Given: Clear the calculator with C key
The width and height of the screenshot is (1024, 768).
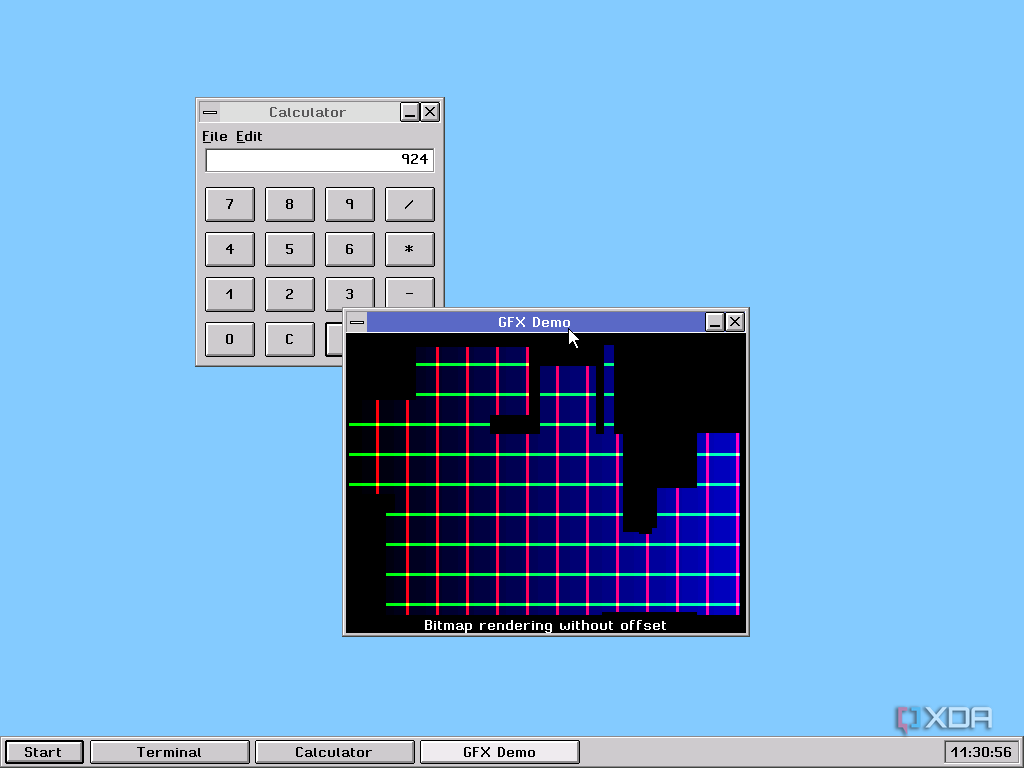Looking at the screenshot, I should [x=290, y=340].
